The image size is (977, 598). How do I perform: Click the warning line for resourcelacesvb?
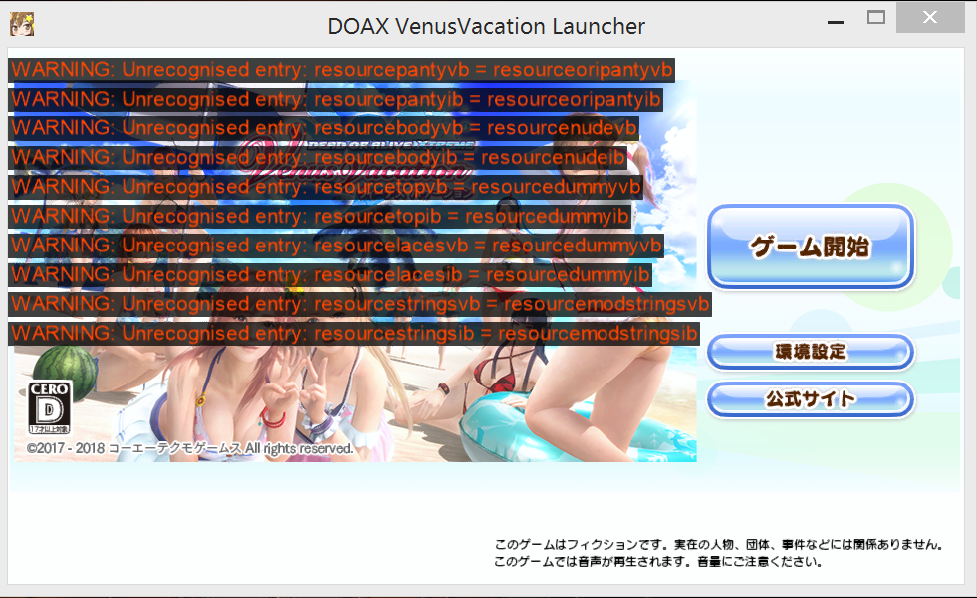(336, 245)
